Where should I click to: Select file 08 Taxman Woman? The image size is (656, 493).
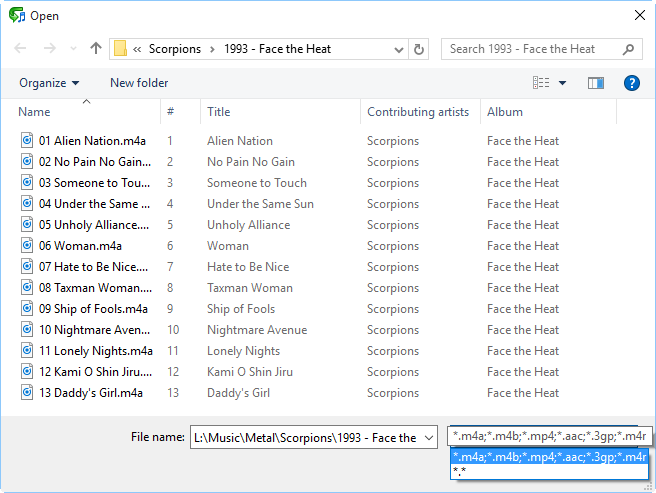tap(95, 288)
